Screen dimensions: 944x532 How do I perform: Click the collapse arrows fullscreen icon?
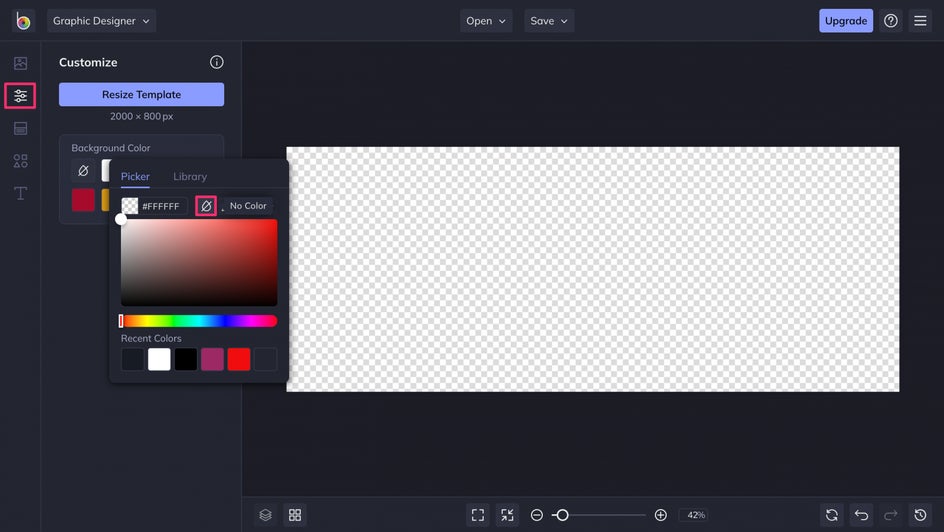(508, 515)
